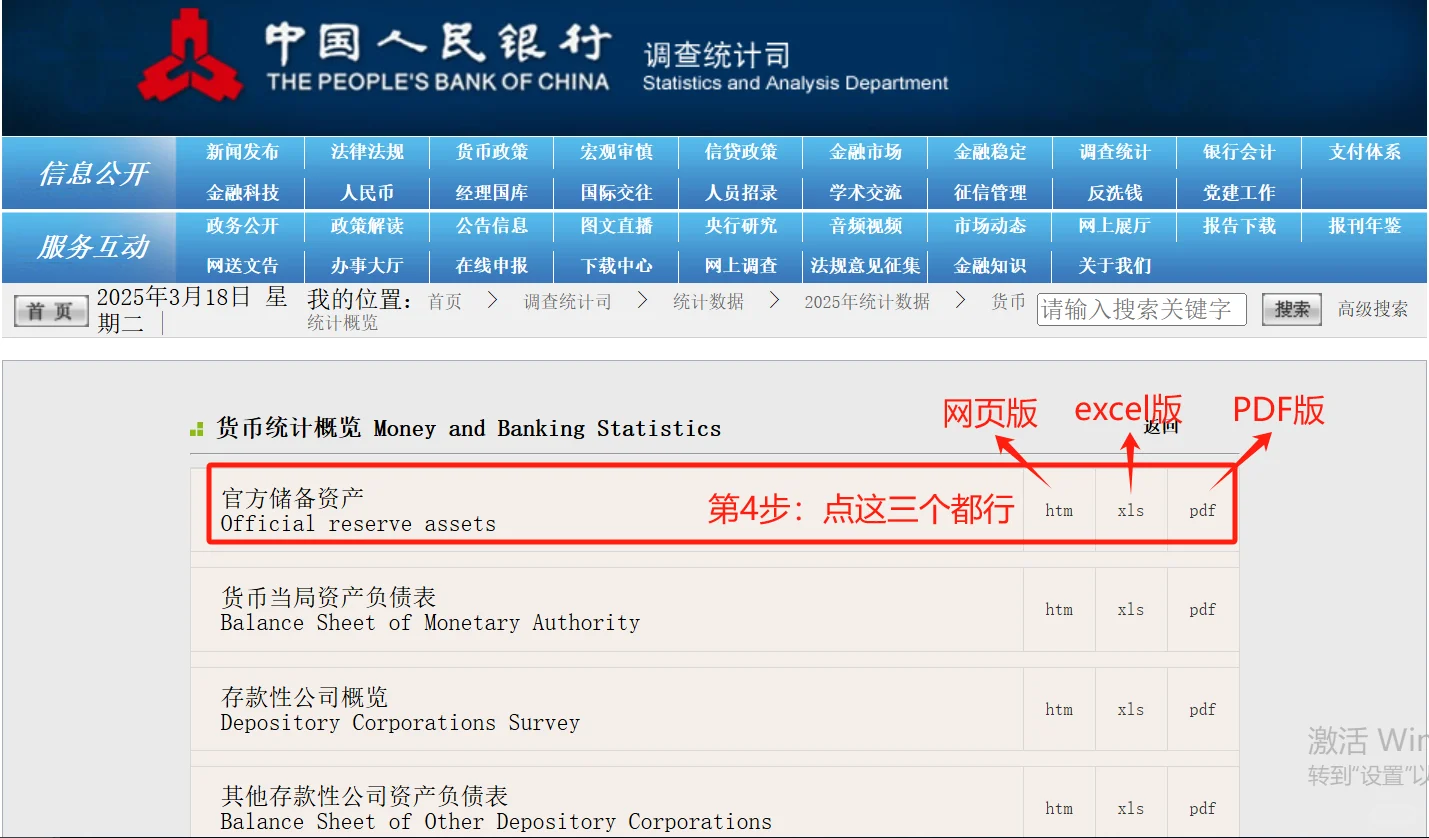Open htm of Balance Sheet of Monetary Authority
Viewport: 1429px width, 838px height.
[1059, 609]
